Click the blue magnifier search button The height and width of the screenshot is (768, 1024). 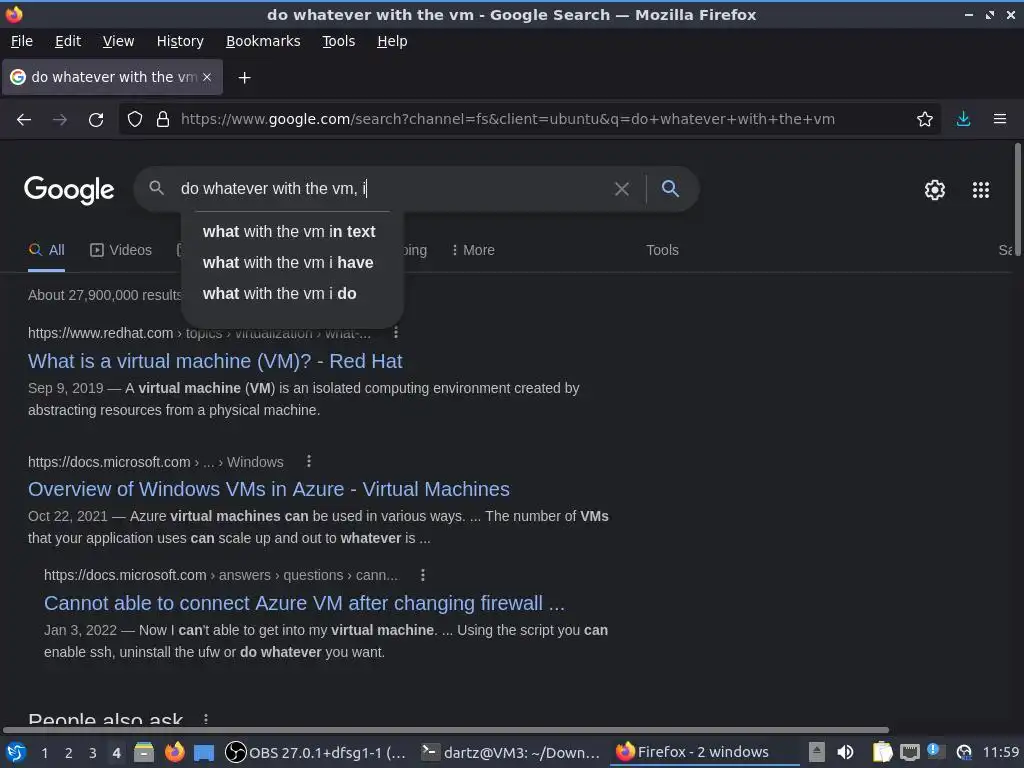pos(670,189)
